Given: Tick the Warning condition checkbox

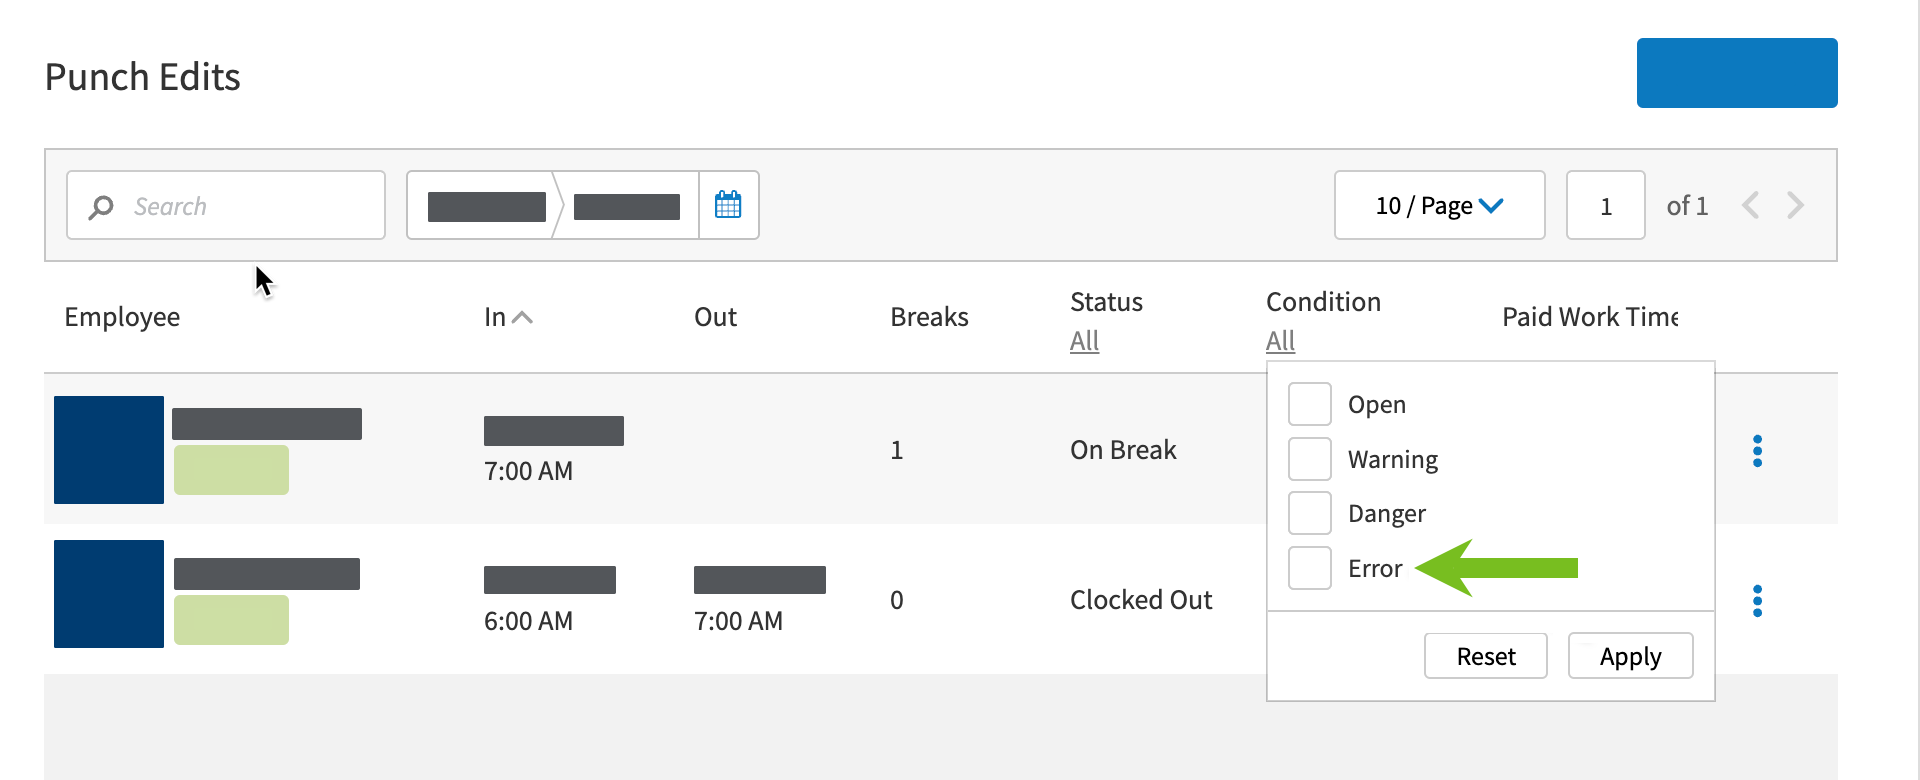Looking at the screenshot, I should (x=1309, y=459).
